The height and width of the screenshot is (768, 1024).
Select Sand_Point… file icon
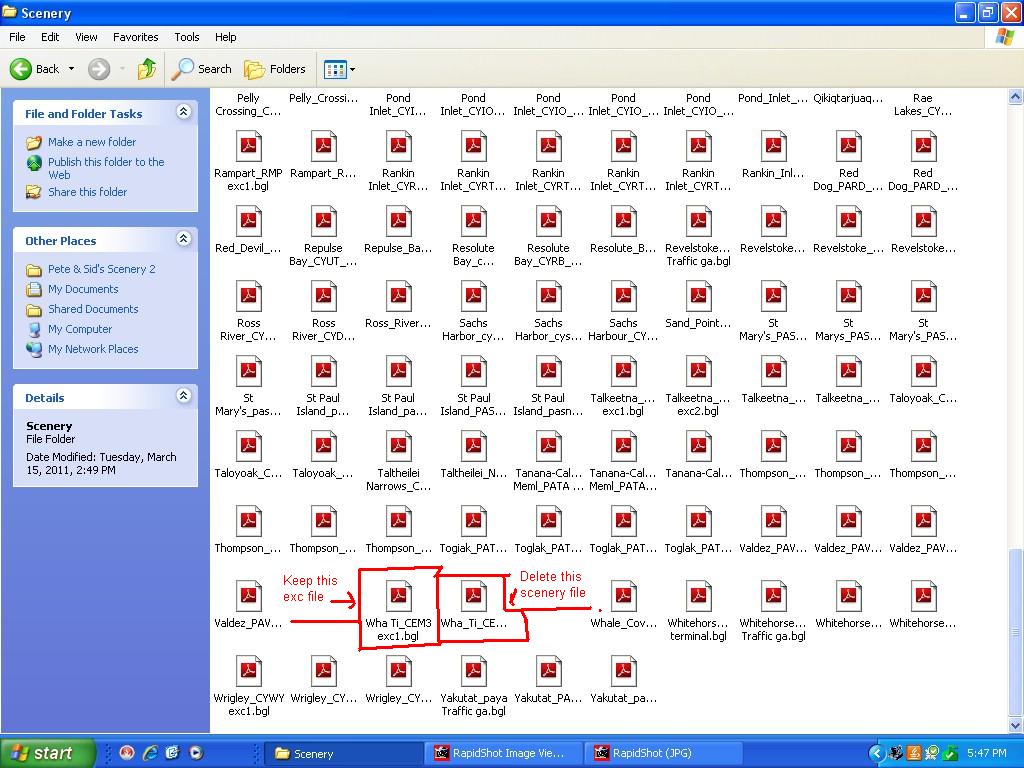click(x=699, y=296)
